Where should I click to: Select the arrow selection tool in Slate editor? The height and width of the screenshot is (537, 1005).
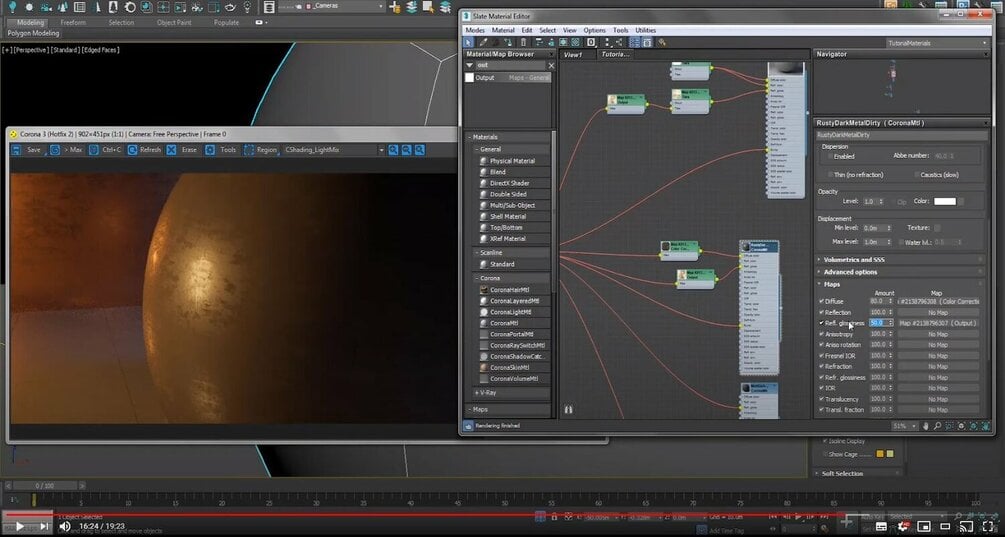469,42
